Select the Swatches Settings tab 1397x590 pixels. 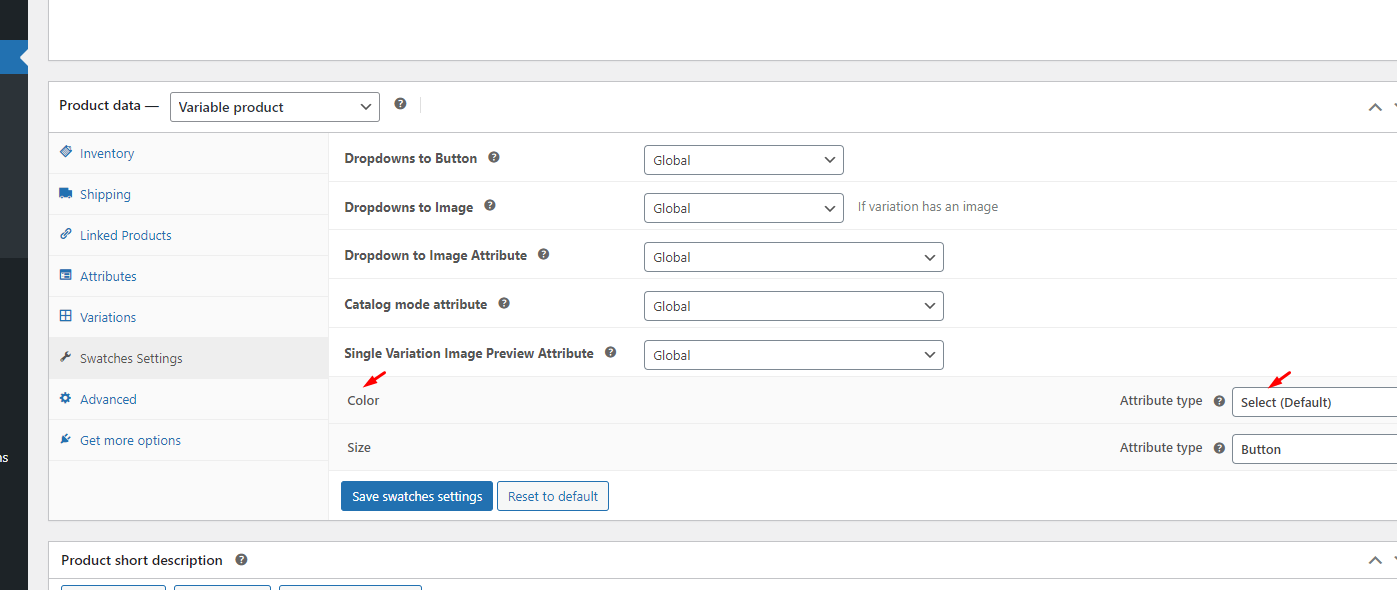[188, 358]
